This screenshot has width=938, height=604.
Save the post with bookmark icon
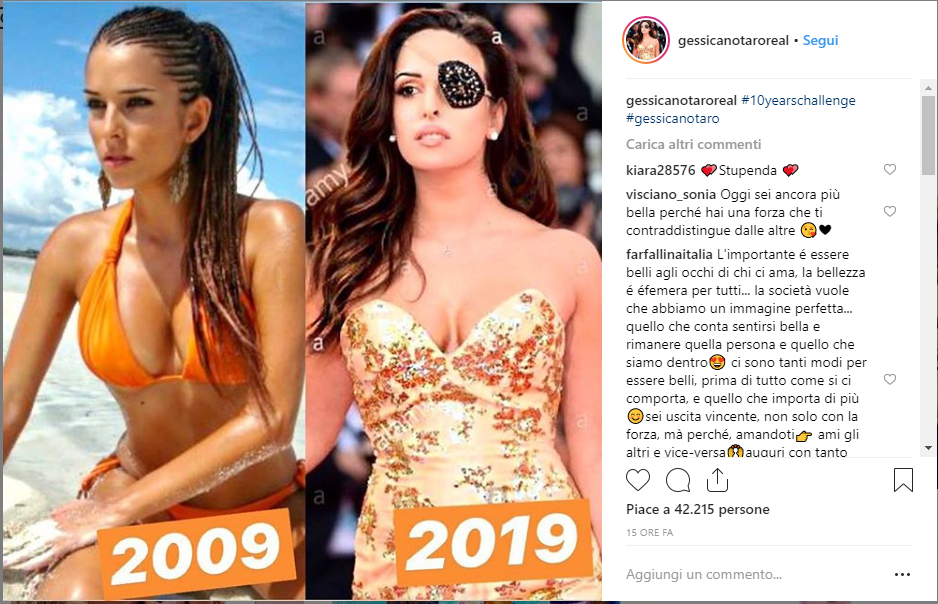[x=903, y=480]
